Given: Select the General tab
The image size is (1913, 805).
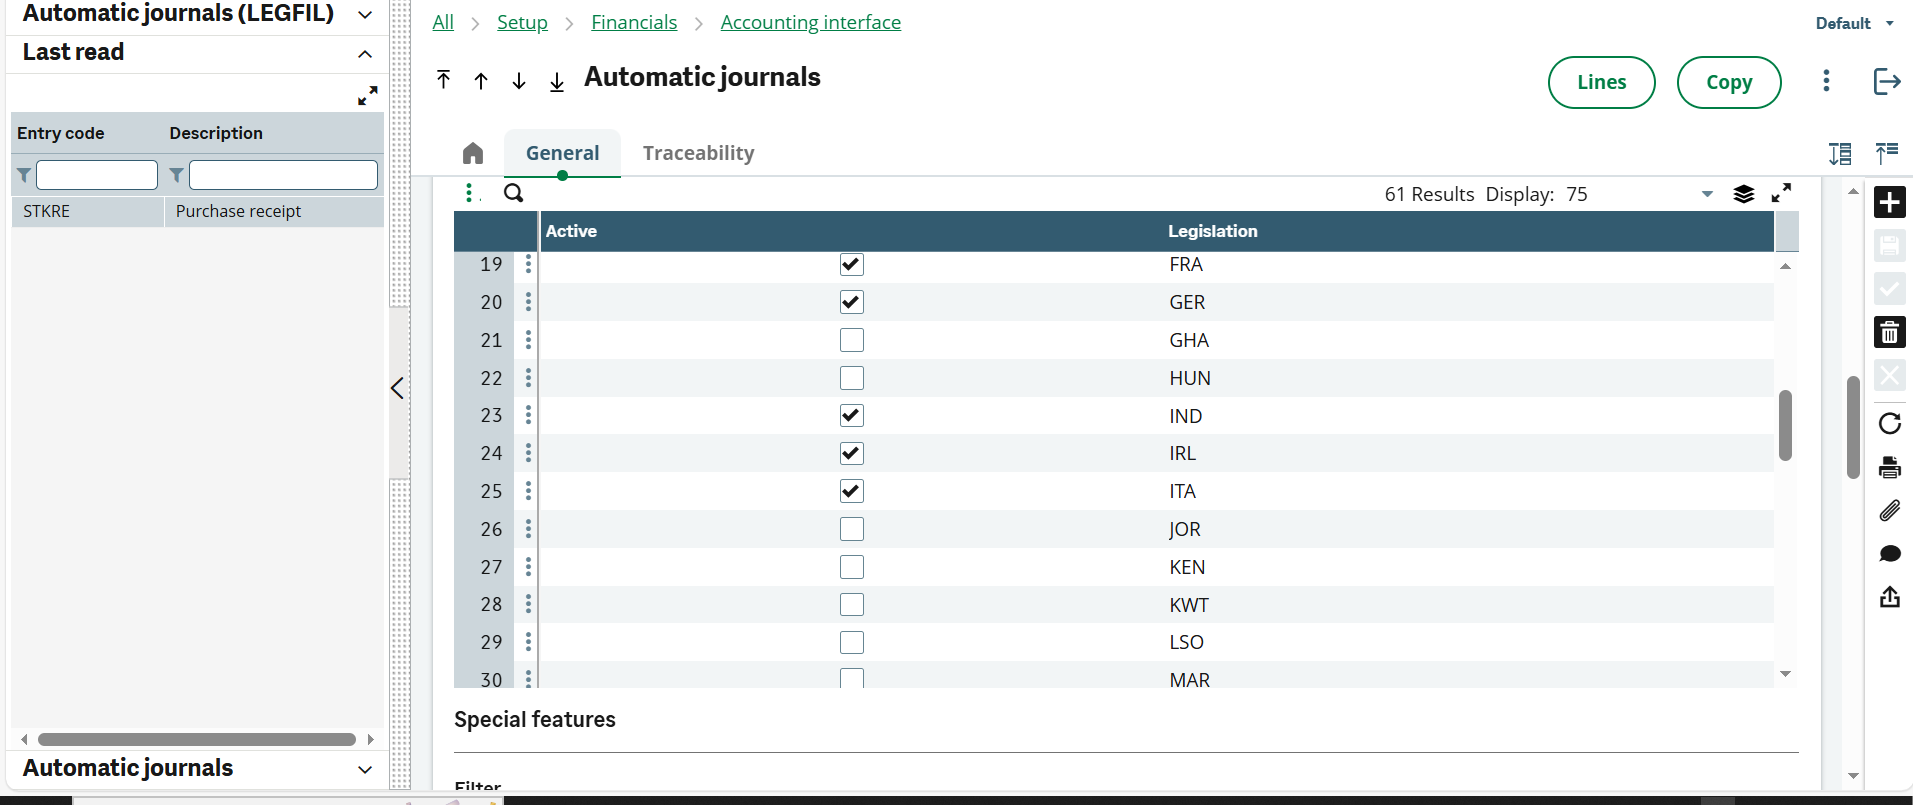Looking at the screenshot, I should (562, 153).
